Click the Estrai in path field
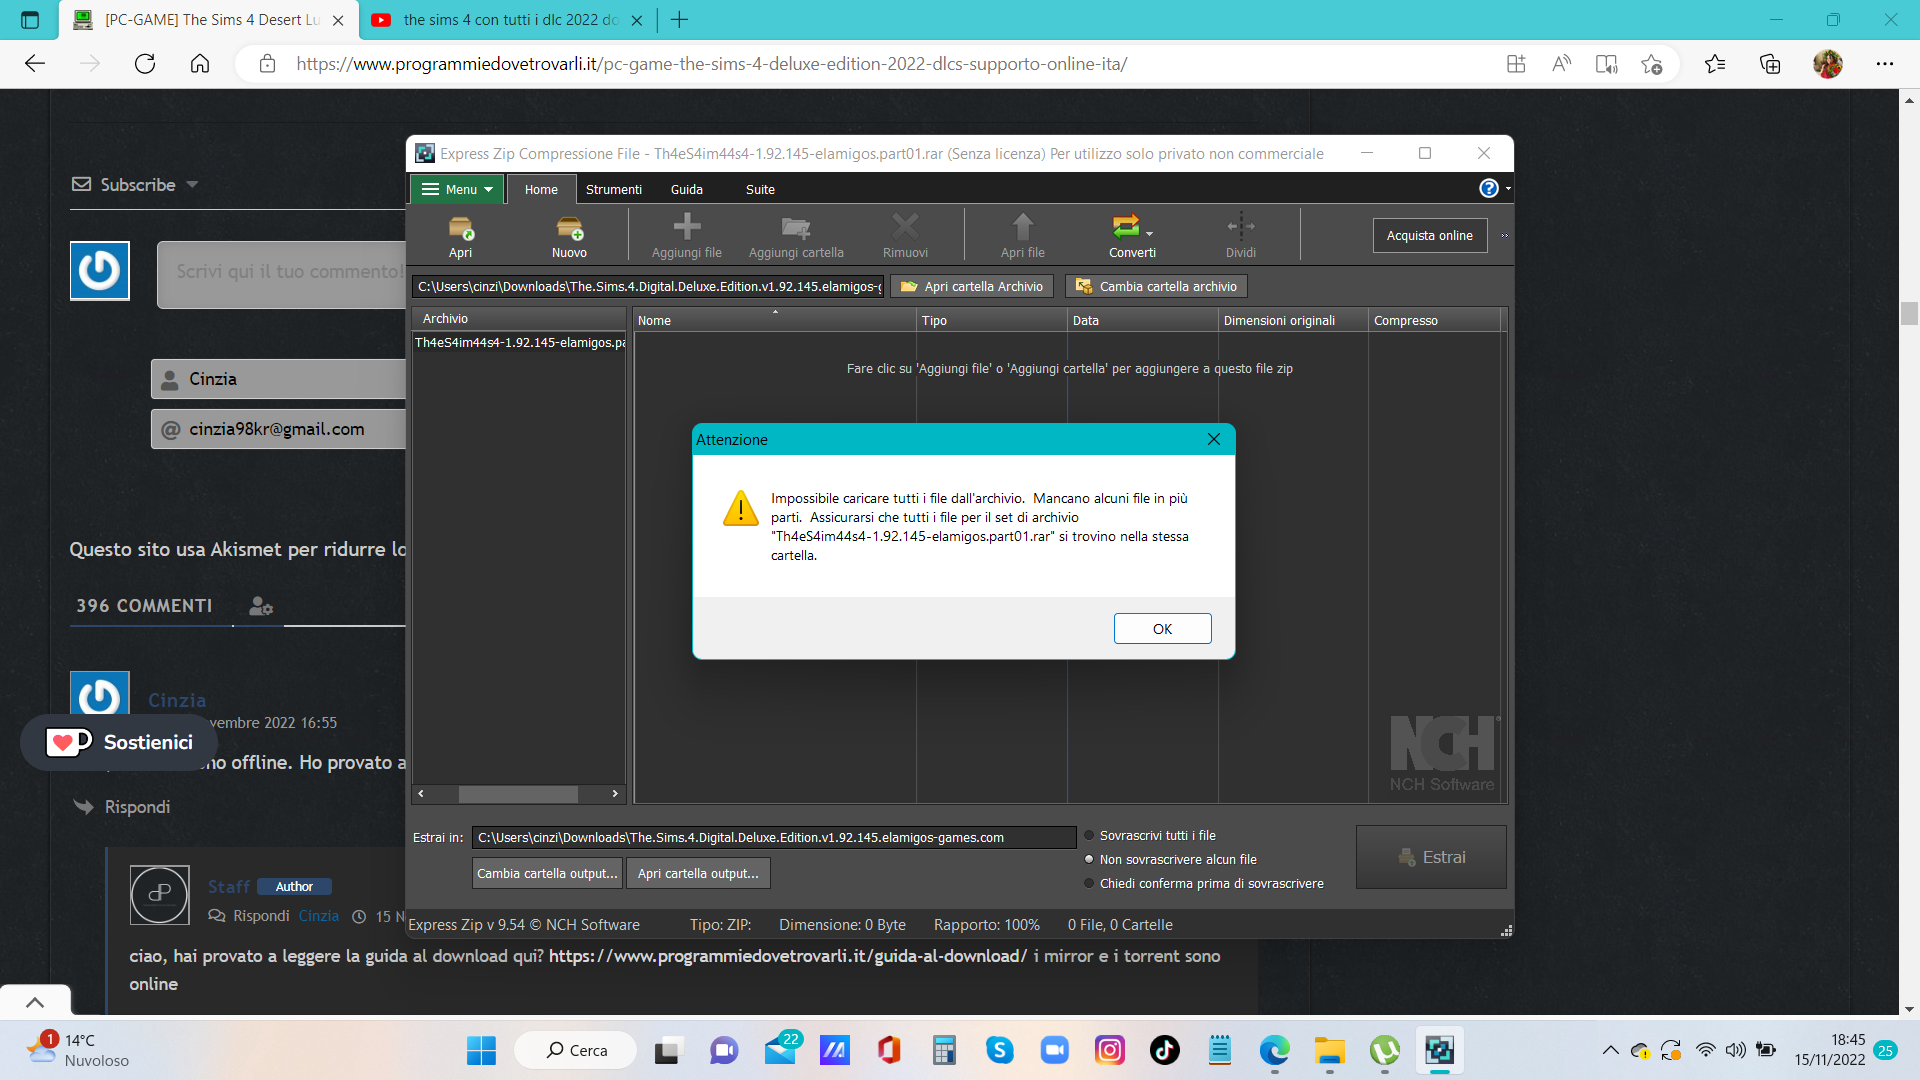1920x1080 pixels. [774, 837]
